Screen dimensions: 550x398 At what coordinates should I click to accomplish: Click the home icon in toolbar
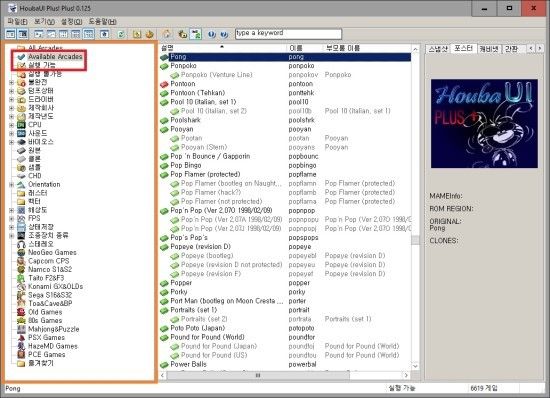(167, 34)
